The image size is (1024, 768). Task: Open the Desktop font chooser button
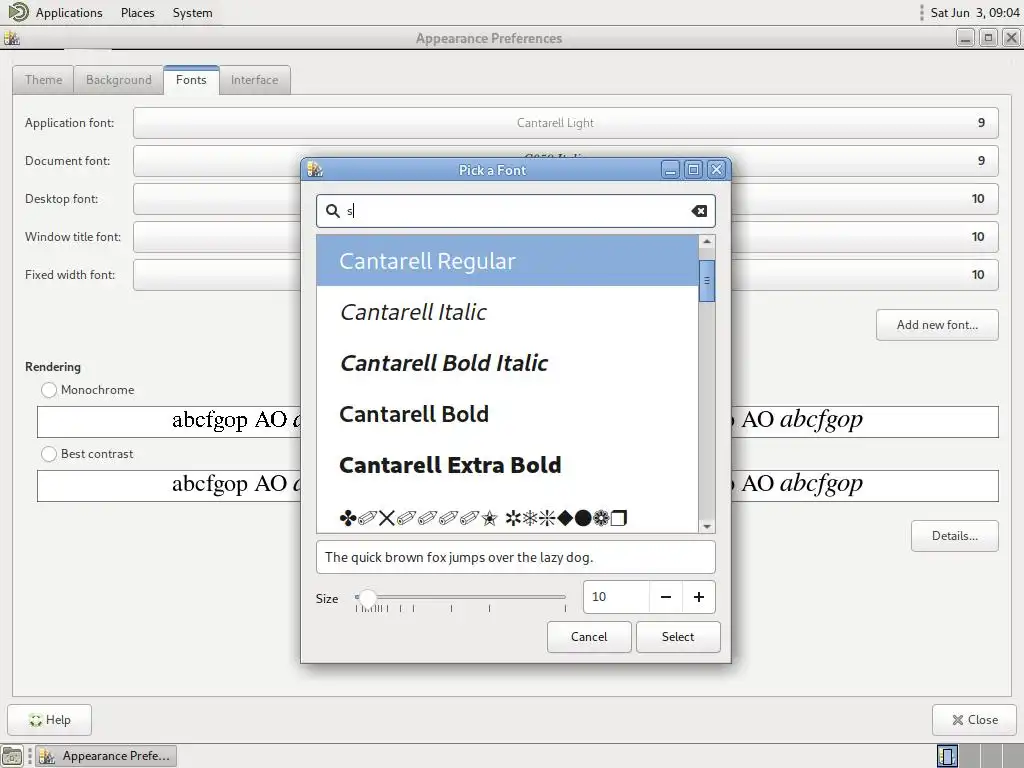point(566,199)
